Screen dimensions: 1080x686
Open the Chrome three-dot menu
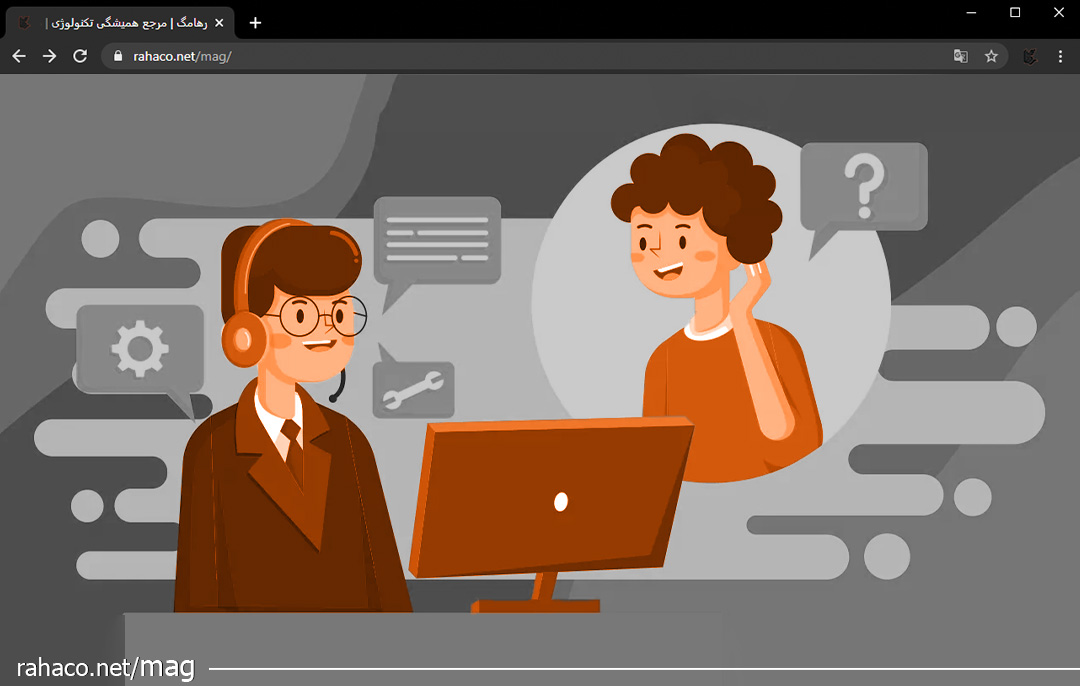coord(1061,57)
